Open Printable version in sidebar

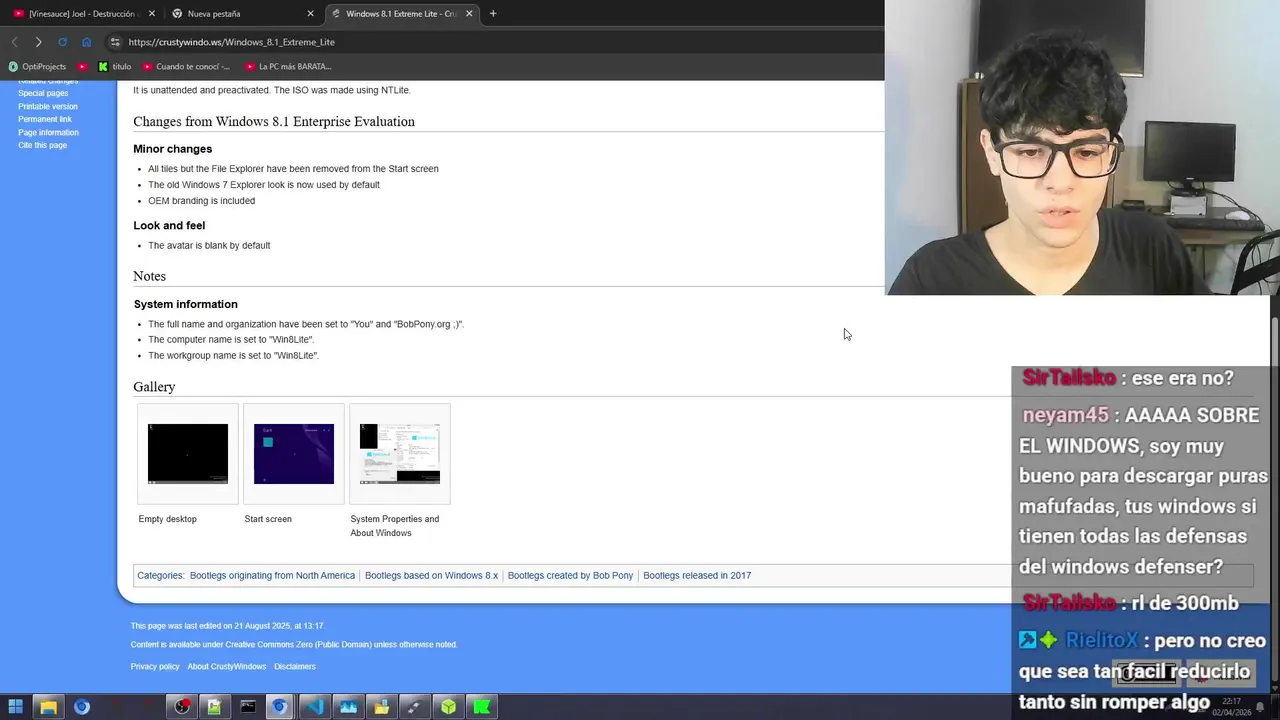(47, 106)
